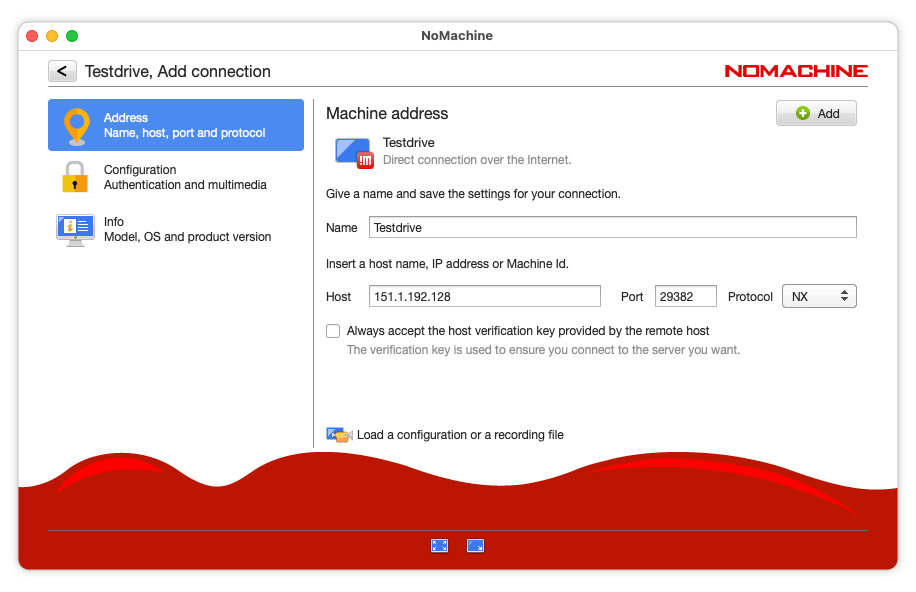Open the Info section in the sidebar

tap(176, 229)
